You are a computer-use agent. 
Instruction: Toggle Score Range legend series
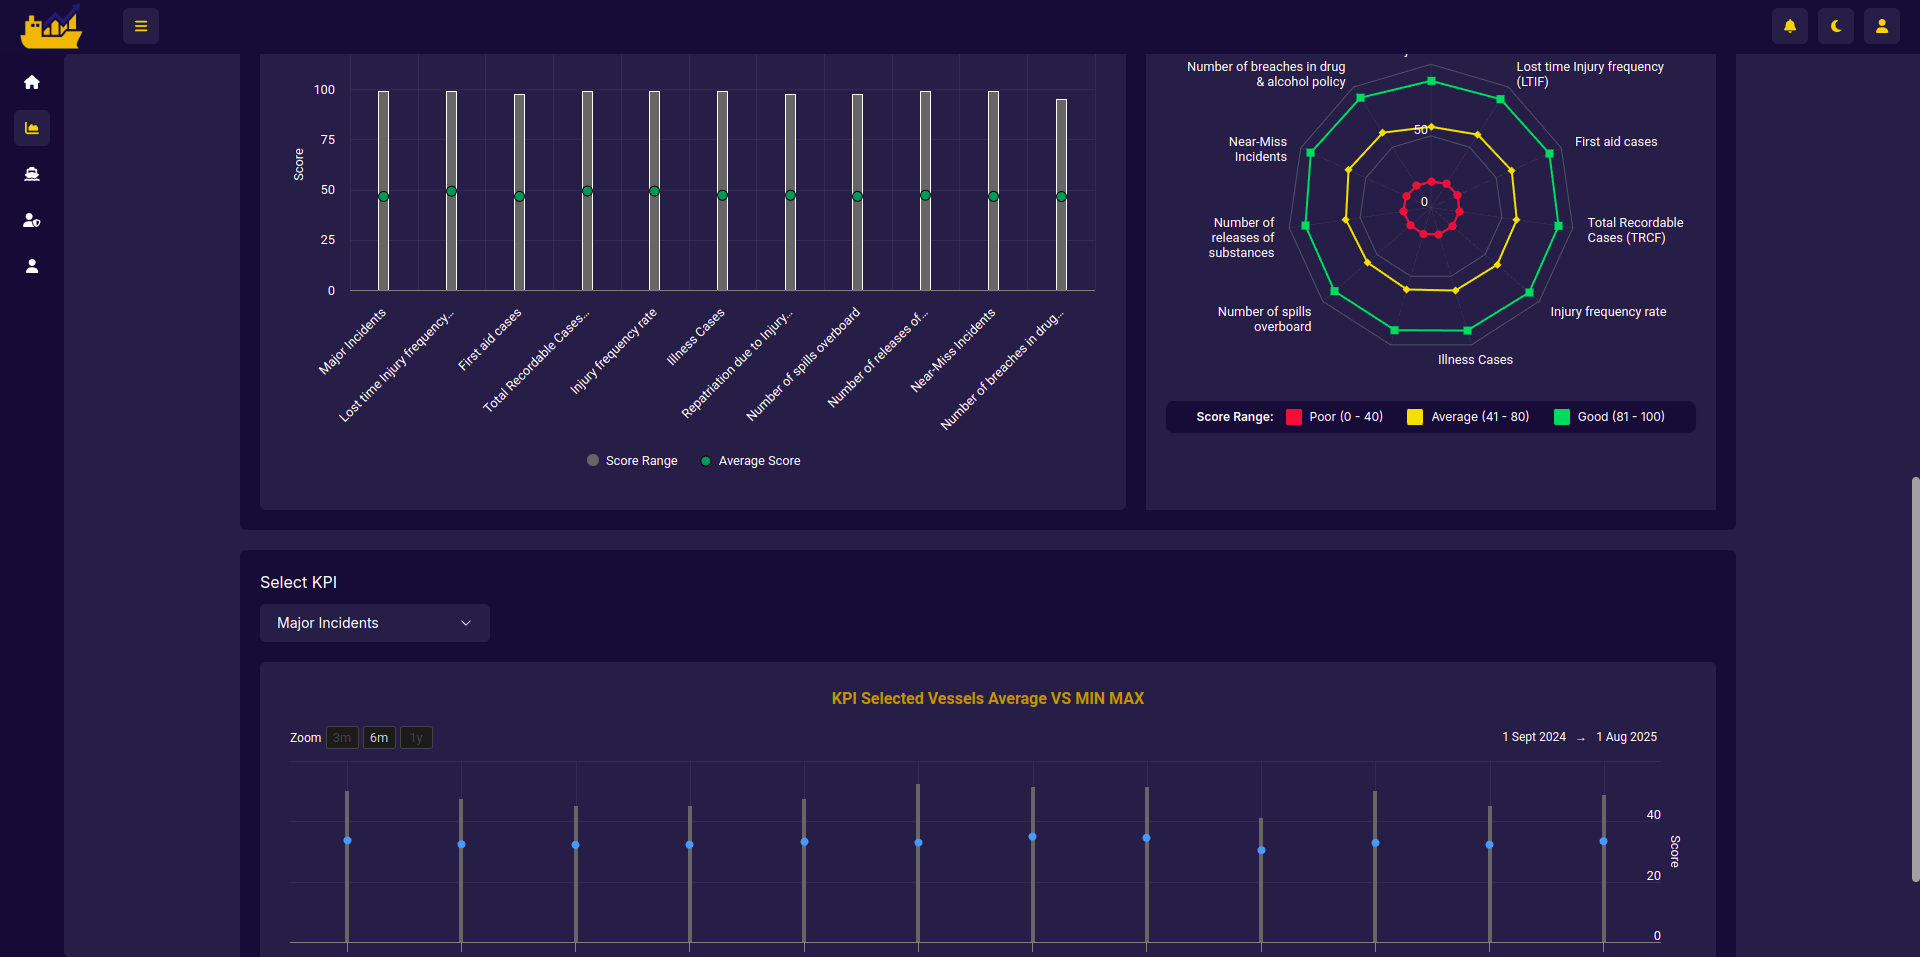tap(632, 461)
